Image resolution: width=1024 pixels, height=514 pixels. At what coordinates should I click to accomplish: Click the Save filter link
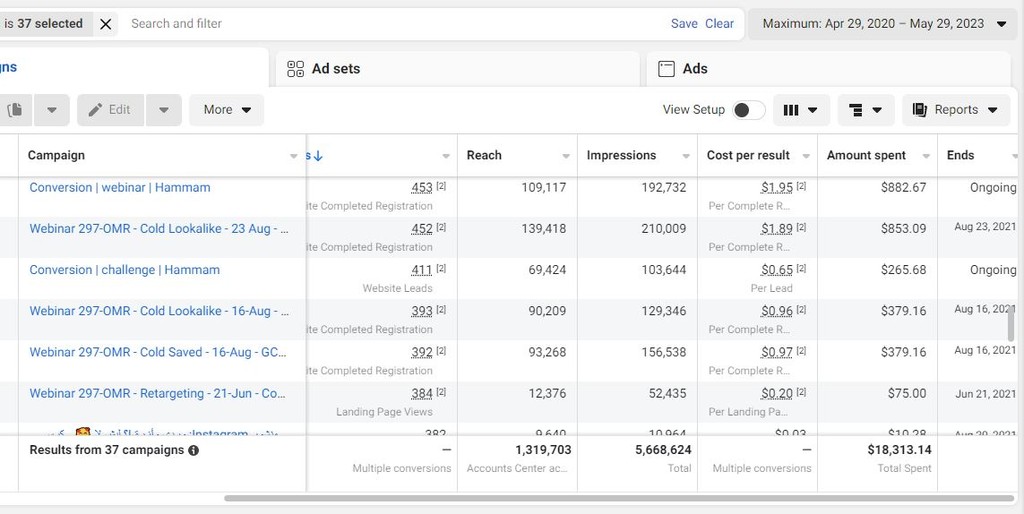point(684,24)
